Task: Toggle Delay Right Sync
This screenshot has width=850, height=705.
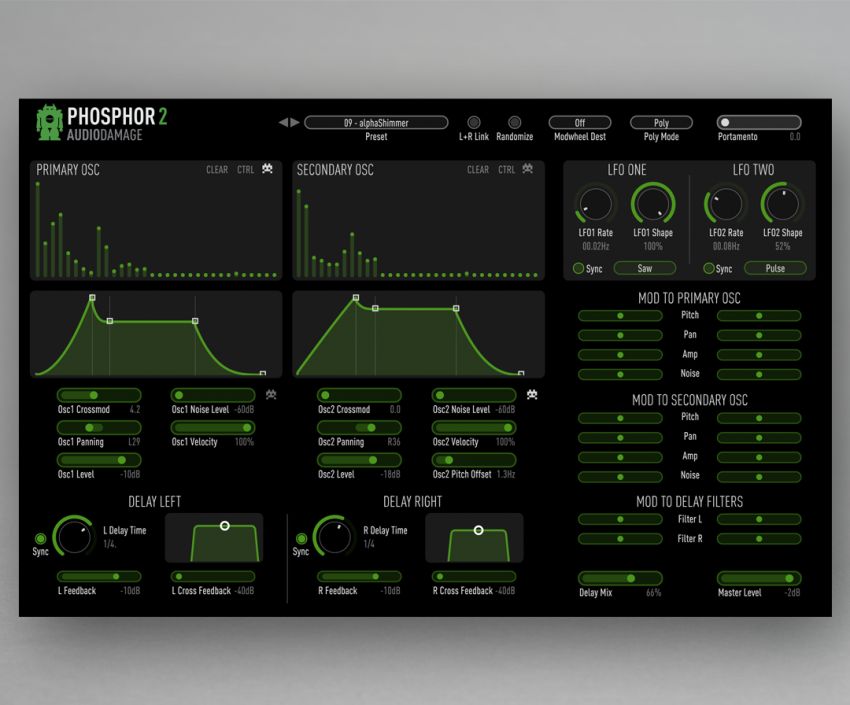Action: tap(301, 539)
